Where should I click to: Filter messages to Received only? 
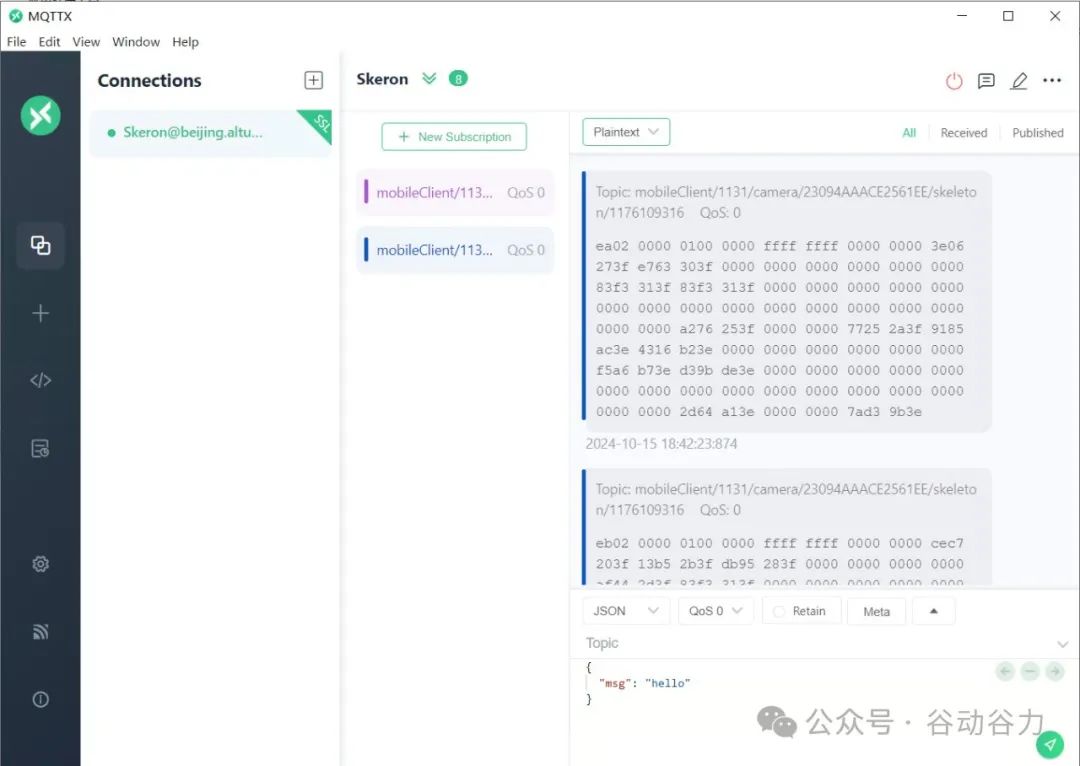coord(963,132)
